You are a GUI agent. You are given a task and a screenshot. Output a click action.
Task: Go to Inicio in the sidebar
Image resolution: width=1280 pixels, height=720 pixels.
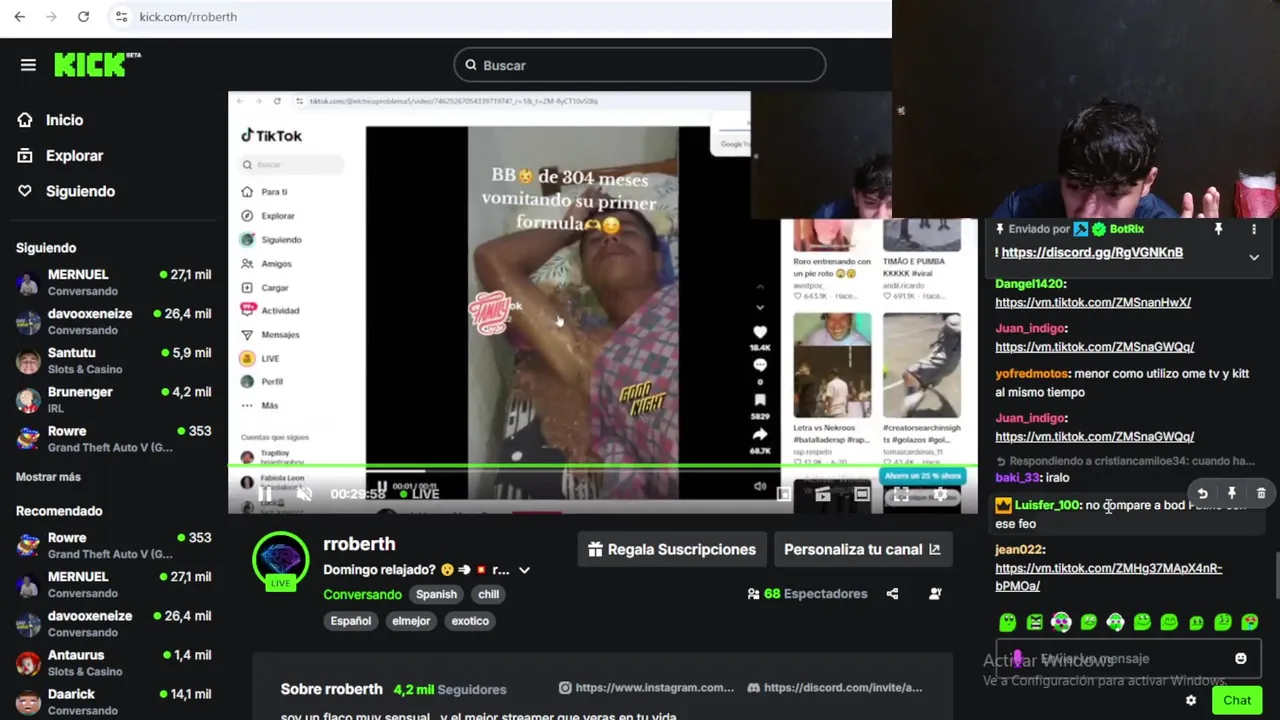[x=64, y=120]
